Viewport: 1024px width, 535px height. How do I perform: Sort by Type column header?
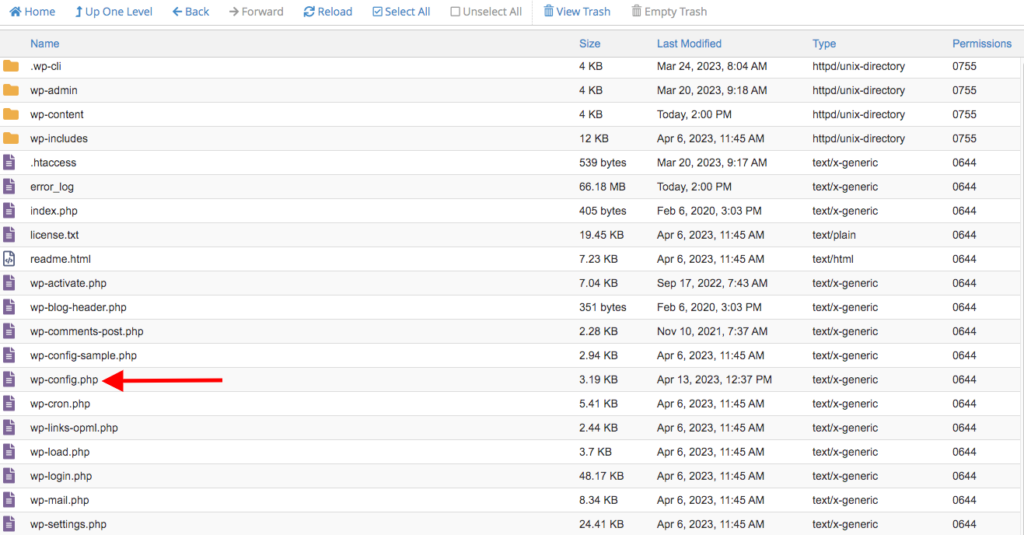[x=824, y=44]
